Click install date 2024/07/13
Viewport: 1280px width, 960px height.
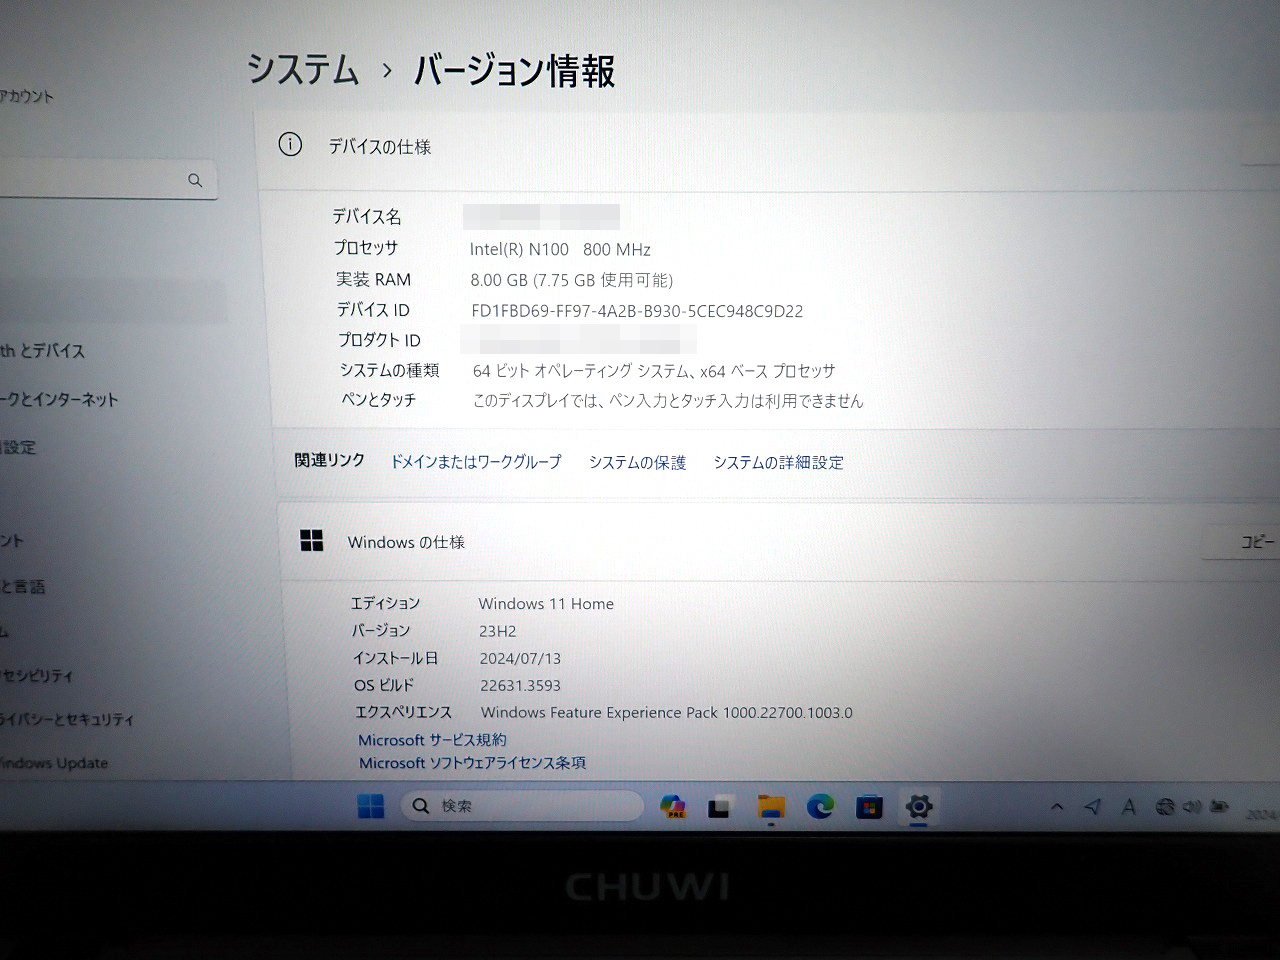click(x=520, y=658)
